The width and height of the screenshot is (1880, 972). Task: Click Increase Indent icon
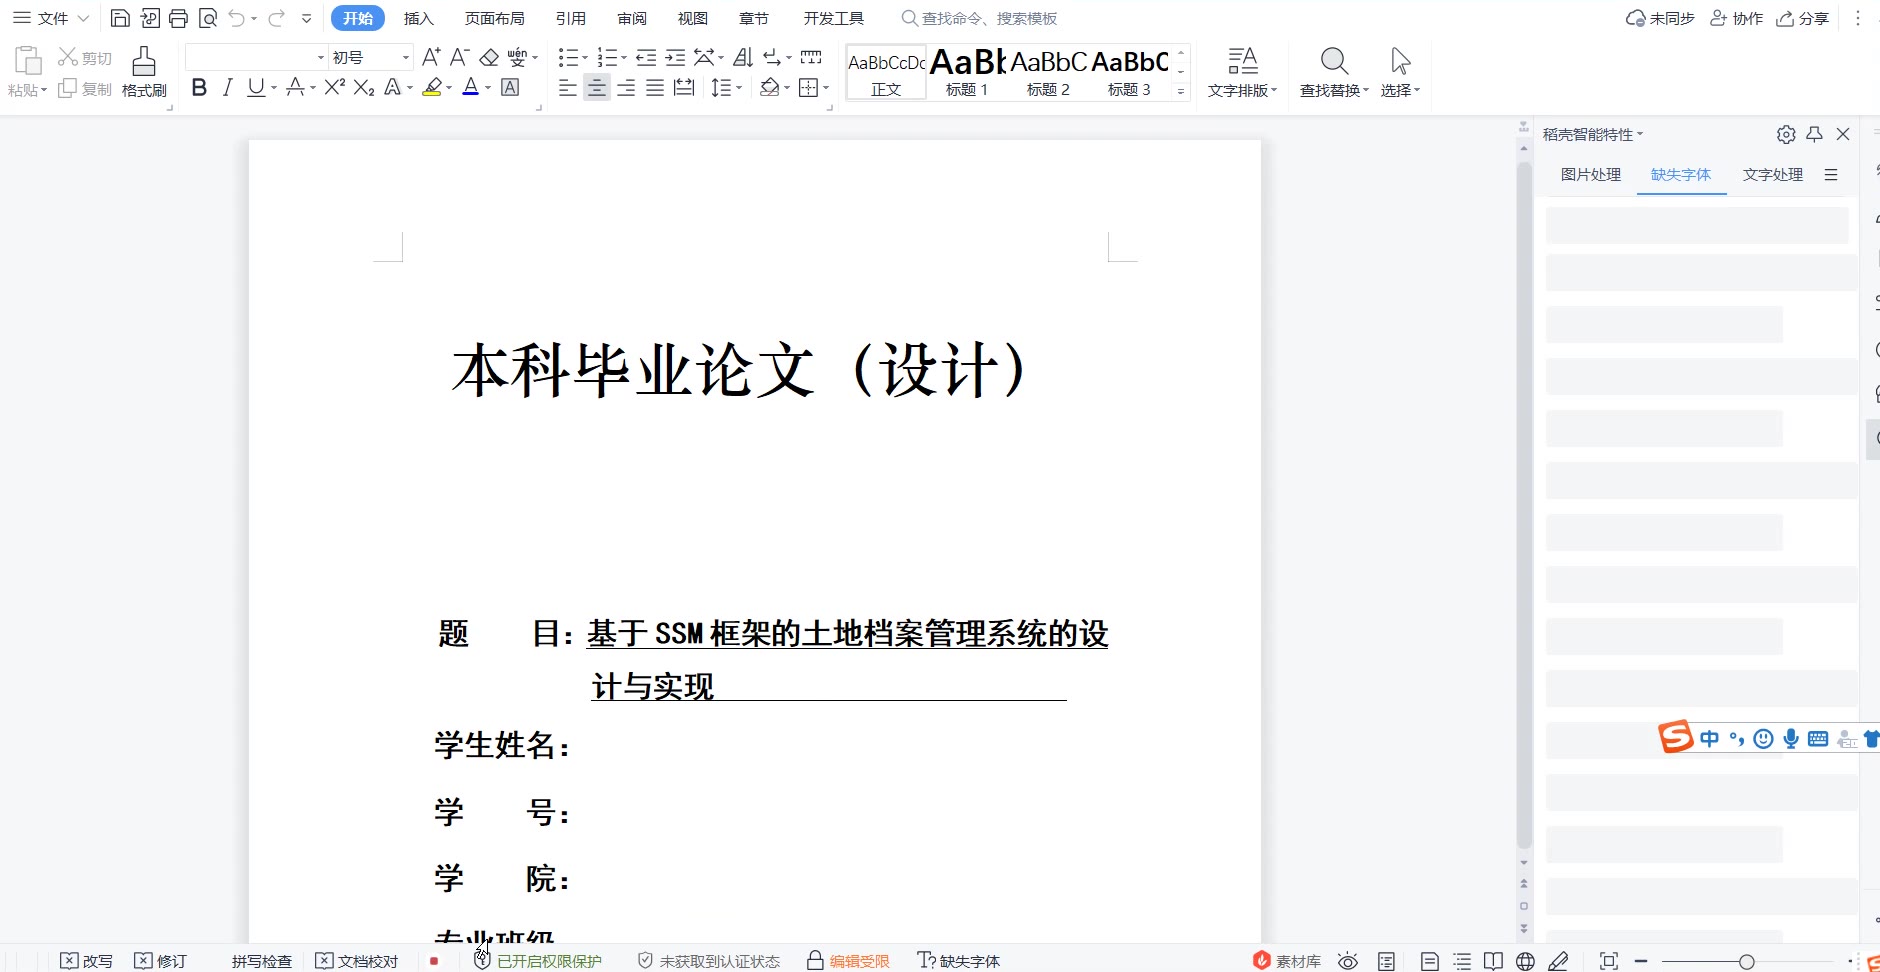point(676,57)
